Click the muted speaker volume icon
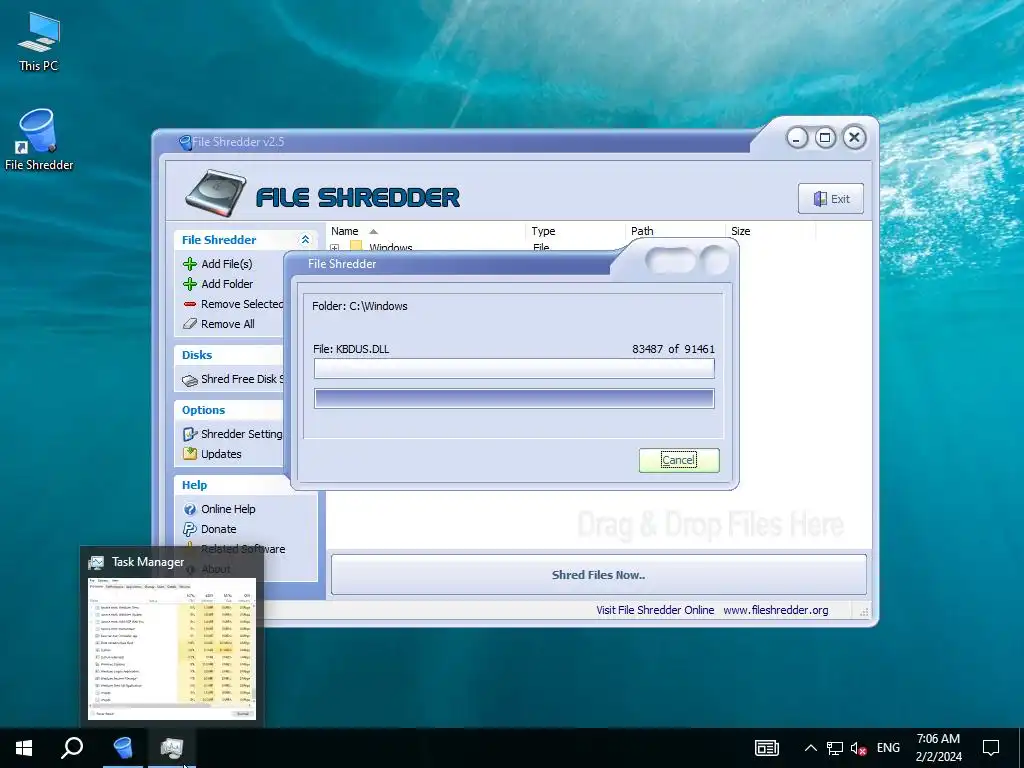Viewport: 1024px width, 768px height. pos(858,748)
